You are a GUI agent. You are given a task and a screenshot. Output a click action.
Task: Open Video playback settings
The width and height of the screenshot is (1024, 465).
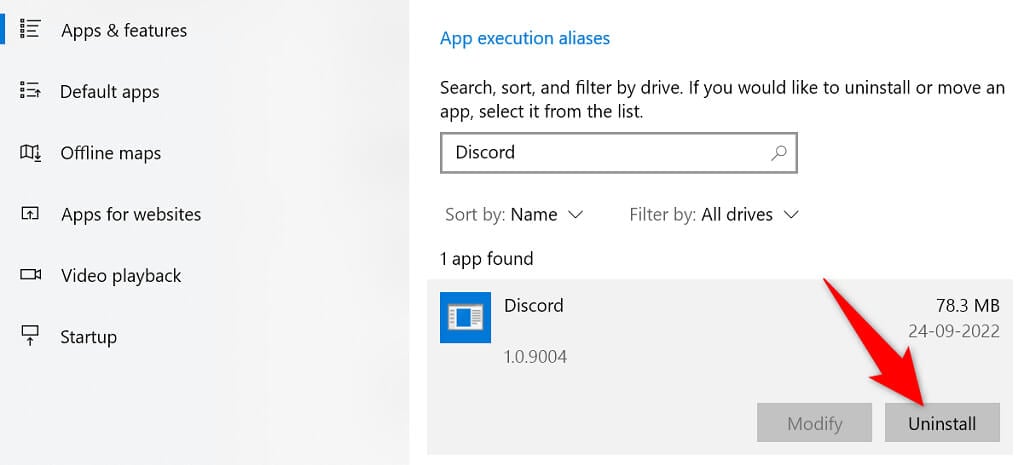pos(121,275)
